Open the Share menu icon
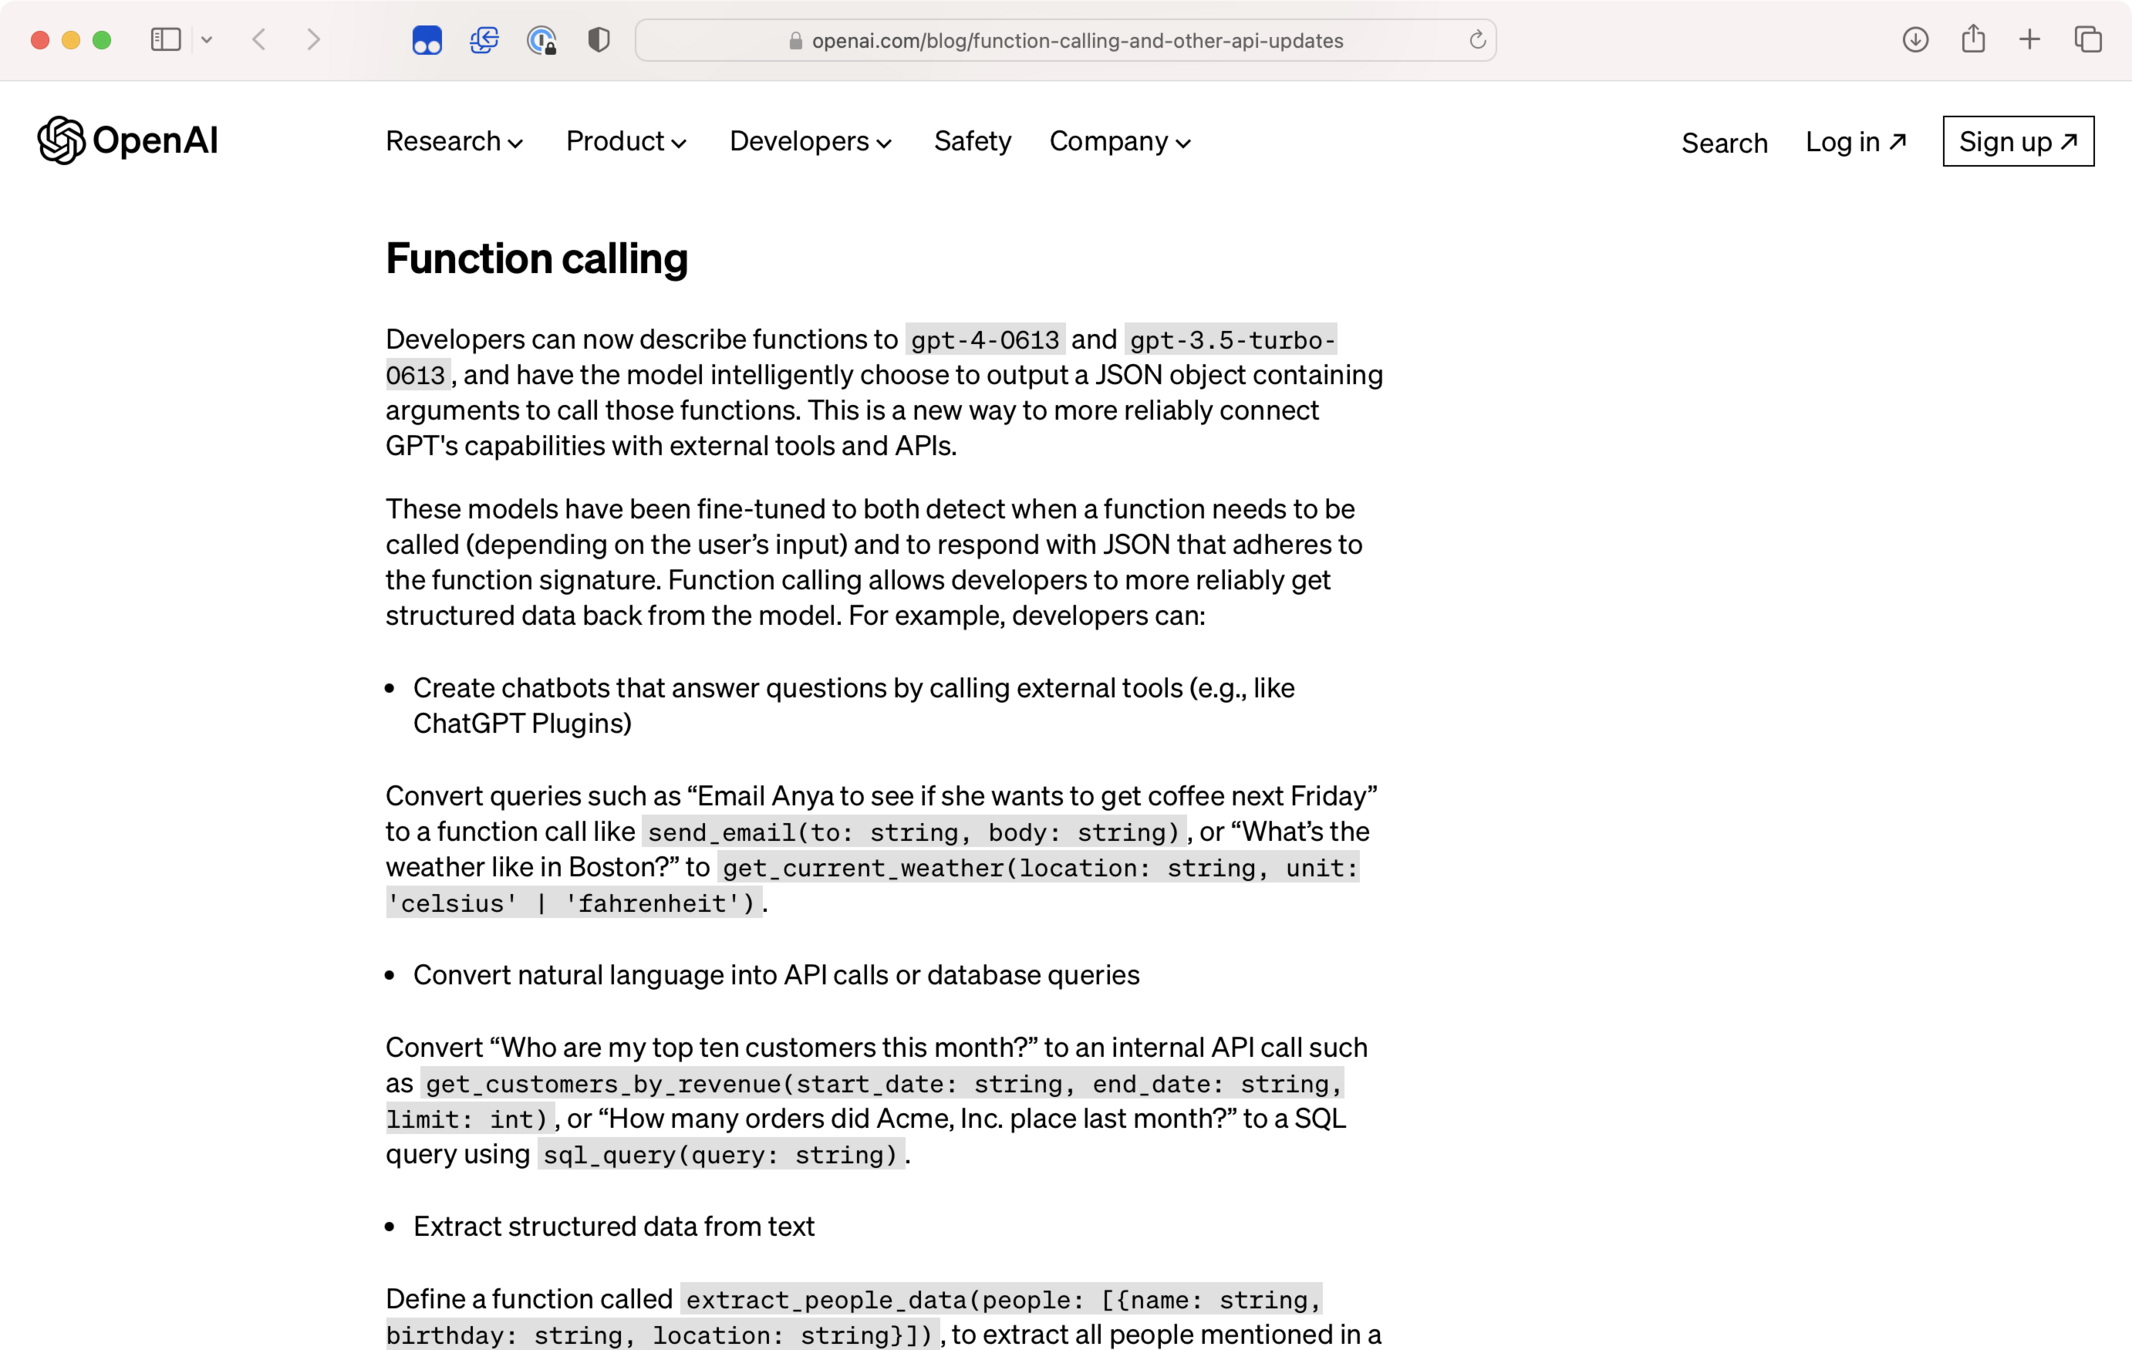 [1973, 40]
